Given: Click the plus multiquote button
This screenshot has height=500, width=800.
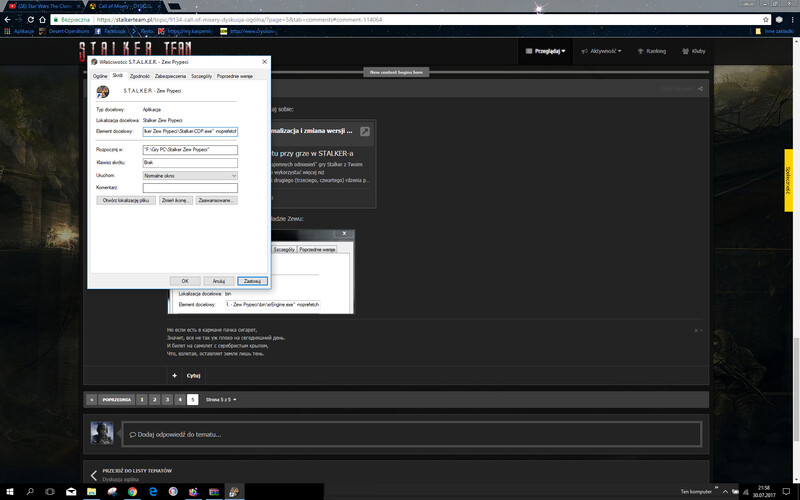Looking at the screenshot, I should click(x=174, y=376).
